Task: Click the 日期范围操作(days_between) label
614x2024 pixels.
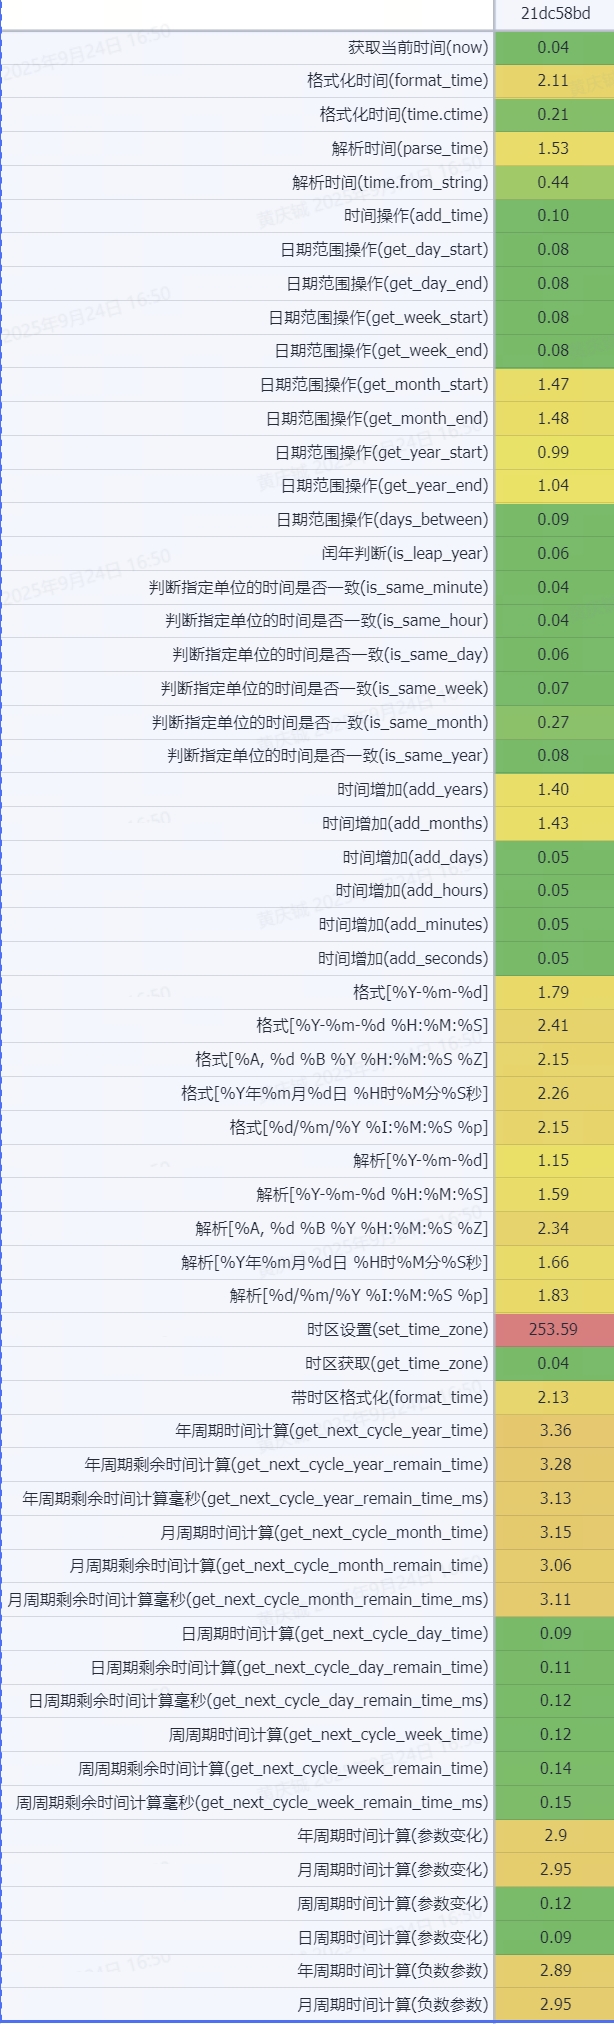Action: point(382,519)
